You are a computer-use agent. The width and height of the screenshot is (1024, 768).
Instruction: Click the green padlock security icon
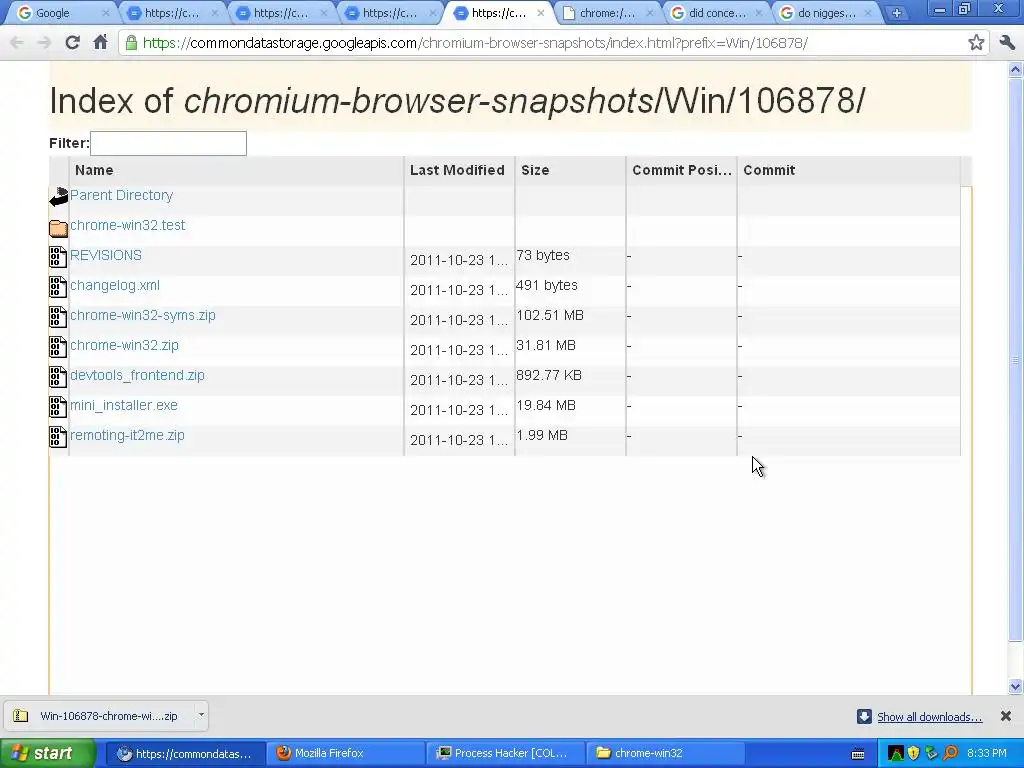131,43
